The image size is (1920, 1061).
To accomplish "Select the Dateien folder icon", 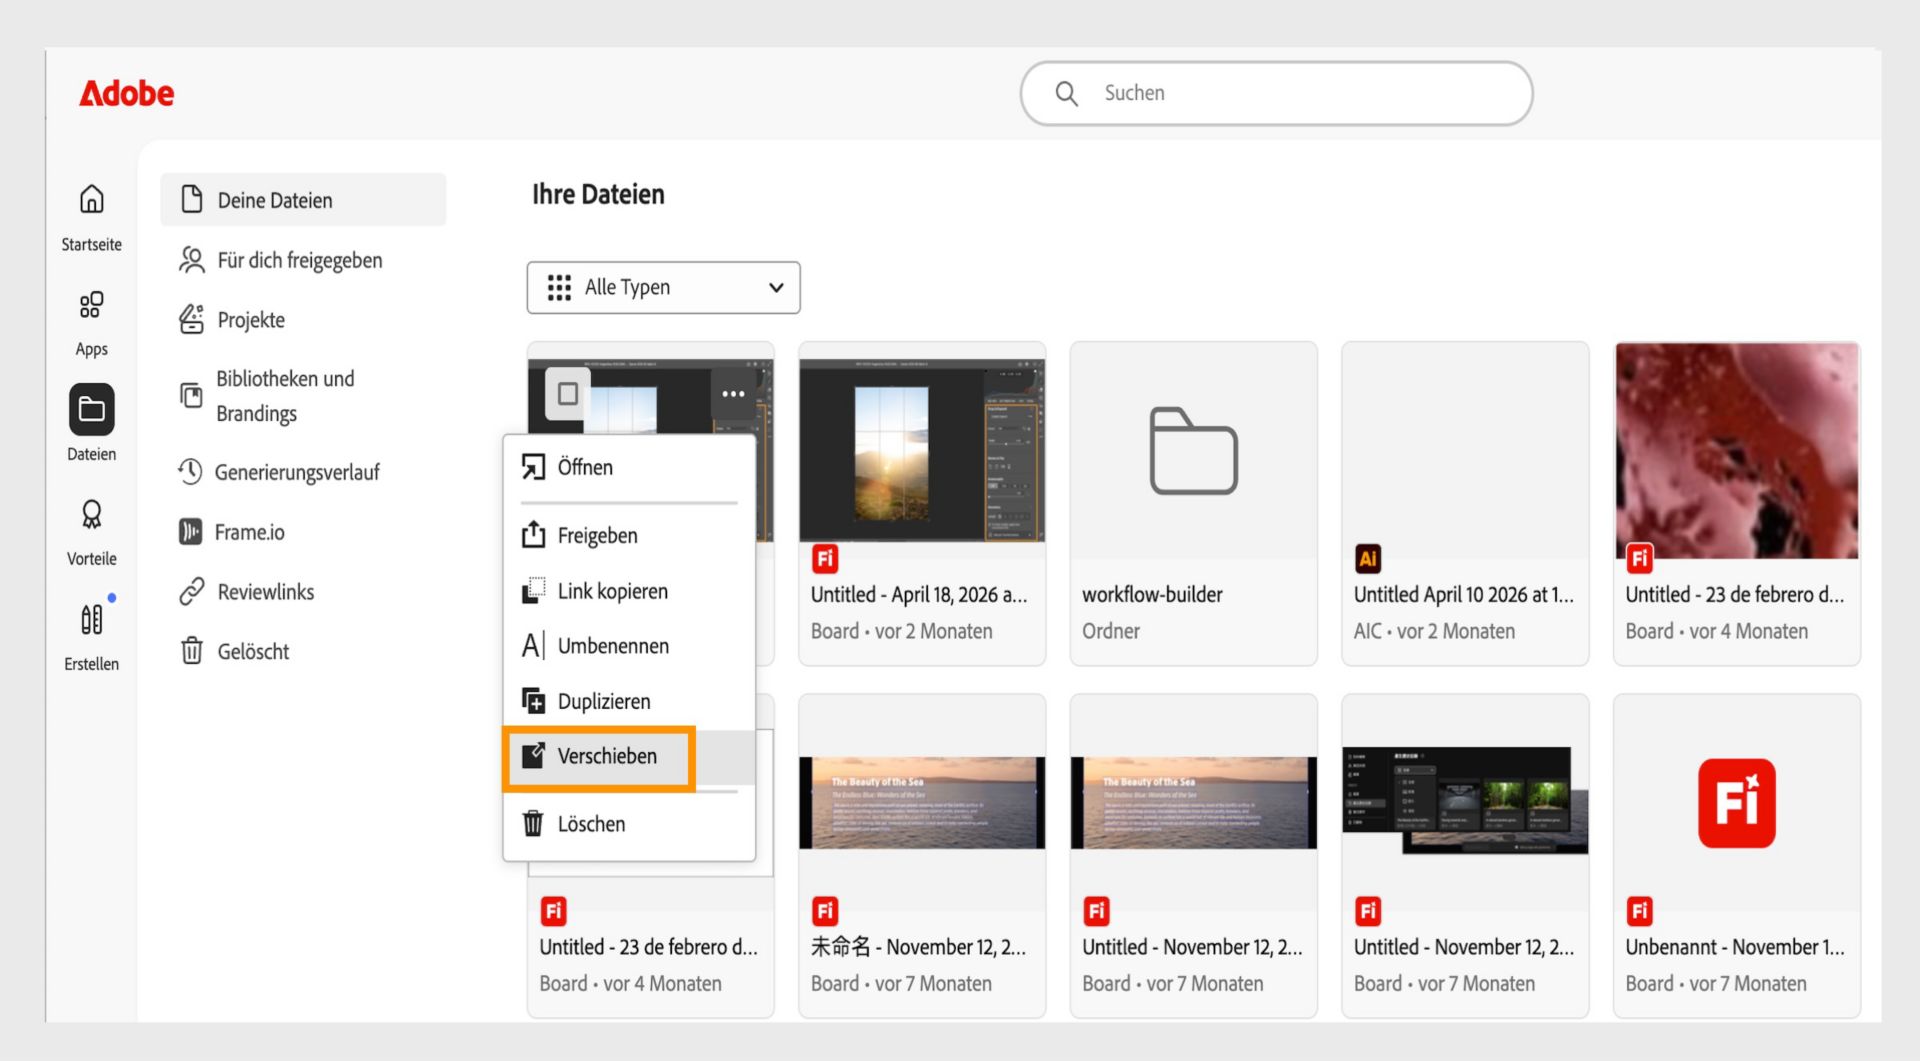I will pyautogui.click(x=91, y=409).
